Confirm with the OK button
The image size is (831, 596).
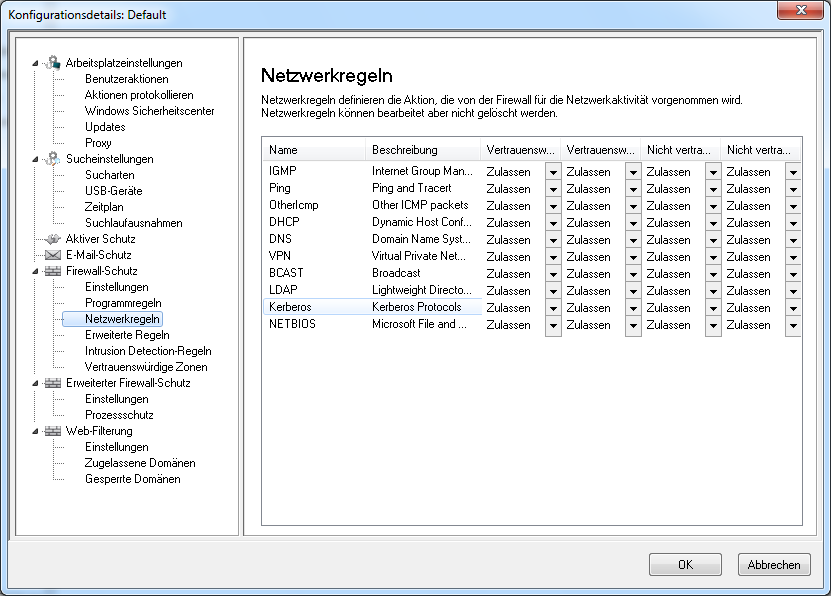pos(685,565)
